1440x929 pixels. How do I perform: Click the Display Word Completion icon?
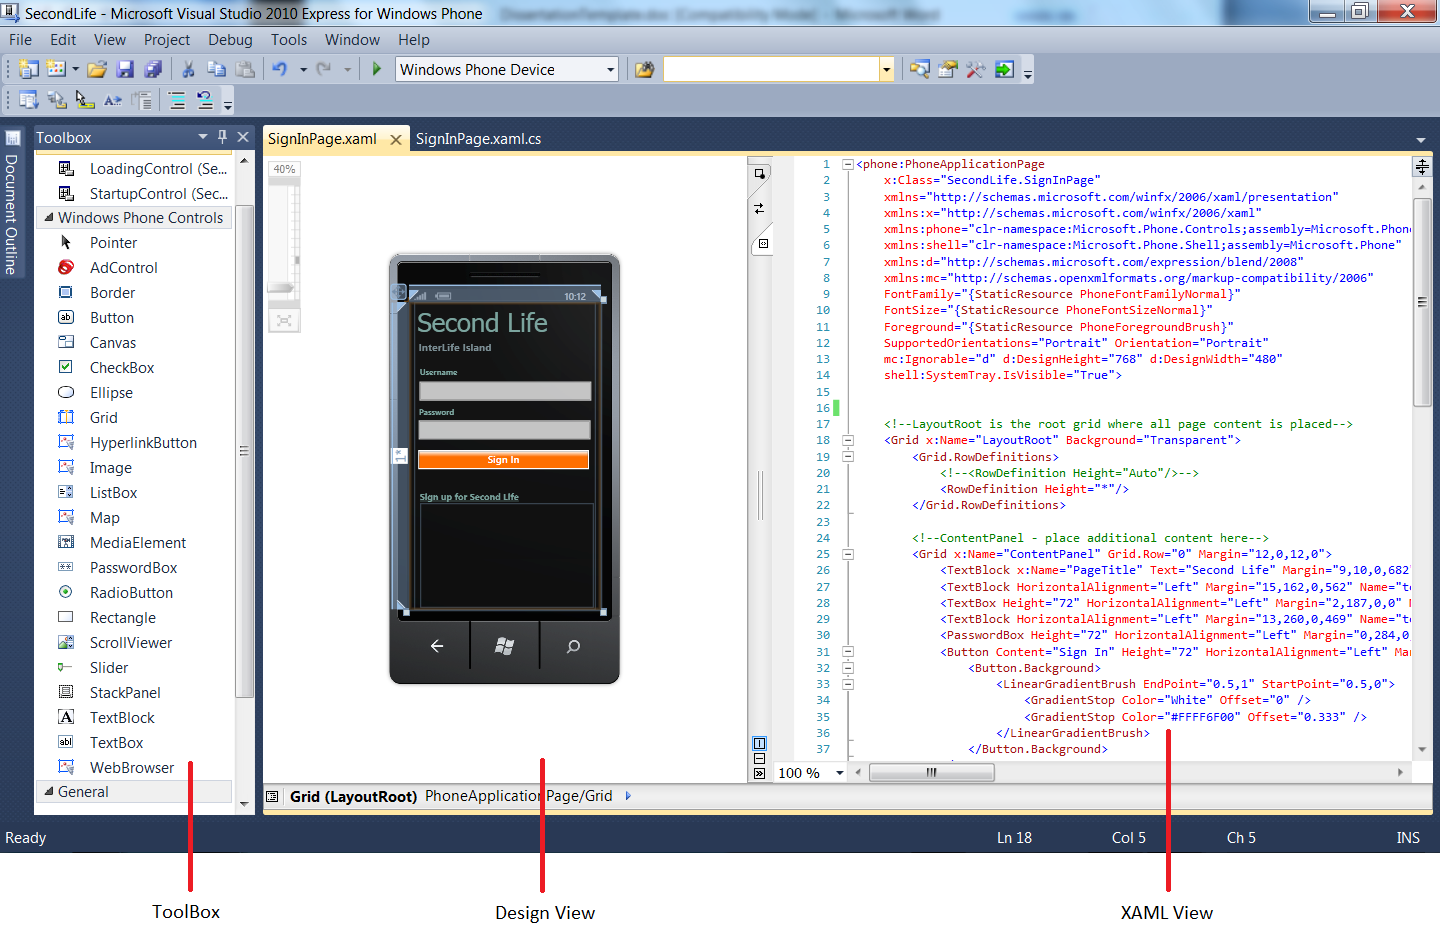[x=113, y=100]
